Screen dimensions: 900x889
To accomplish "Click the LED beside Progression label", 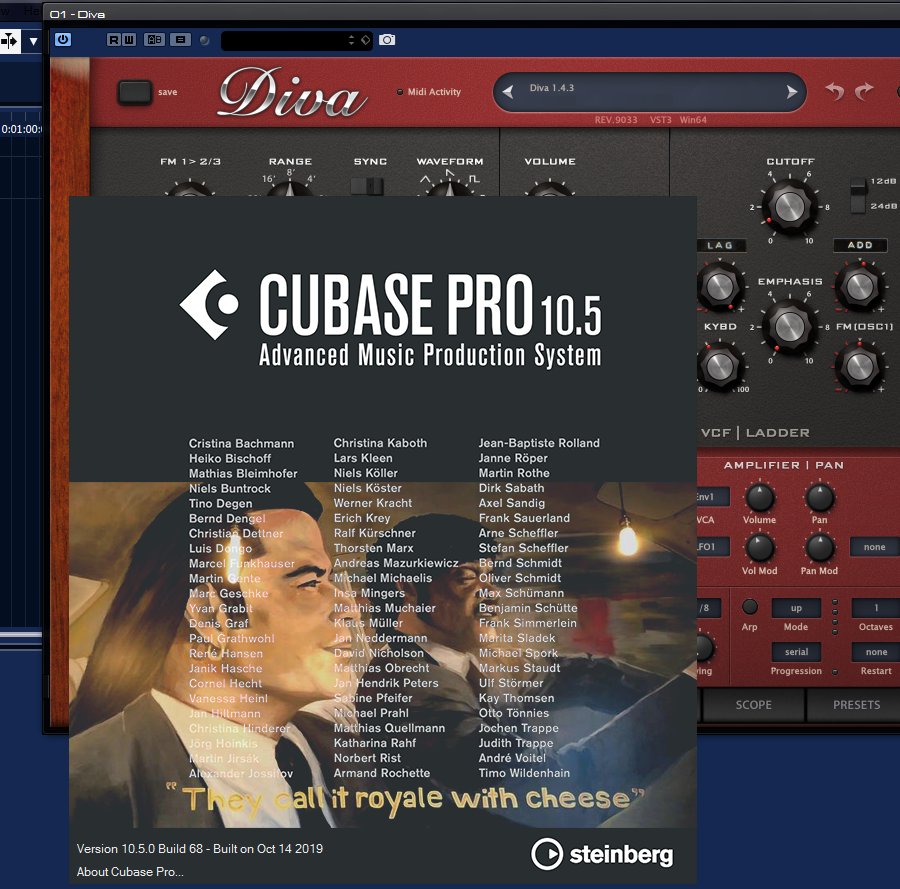I will pyautogui.click(x=835, y=671).
